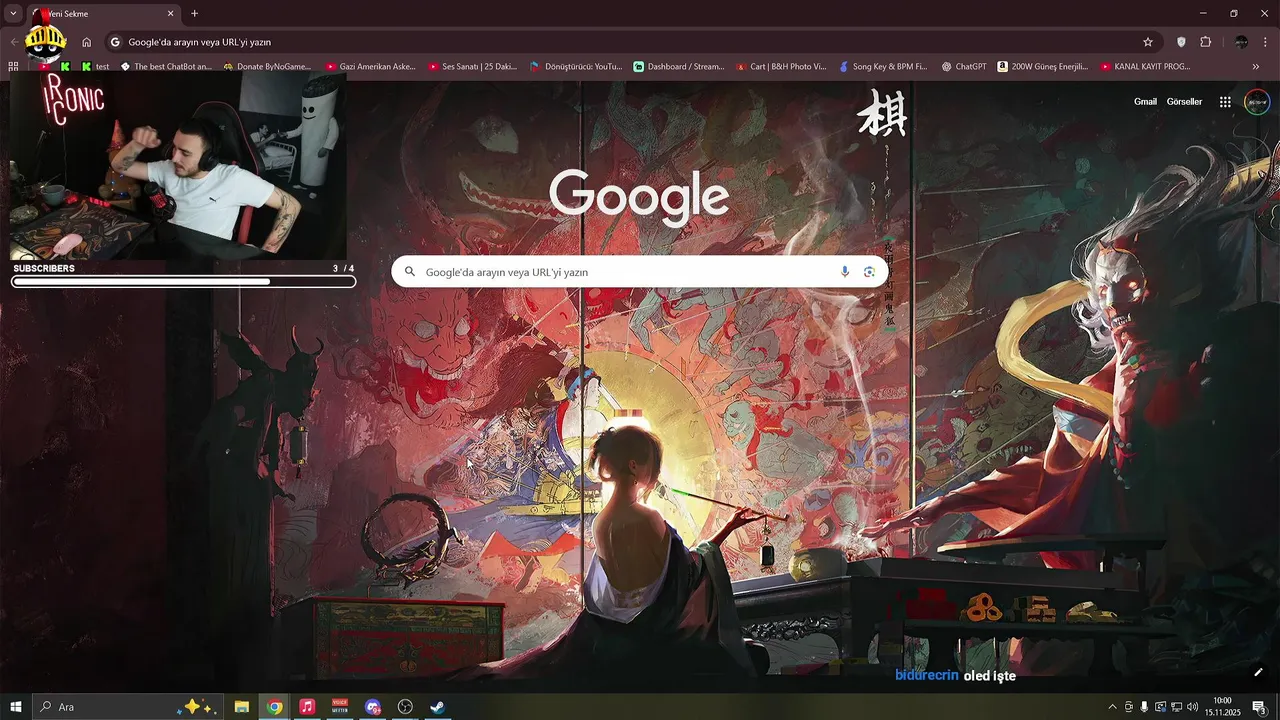1280x720 pixels.
Task: Click the magnifier icon in Google search box
Action: tap(410, 272)
